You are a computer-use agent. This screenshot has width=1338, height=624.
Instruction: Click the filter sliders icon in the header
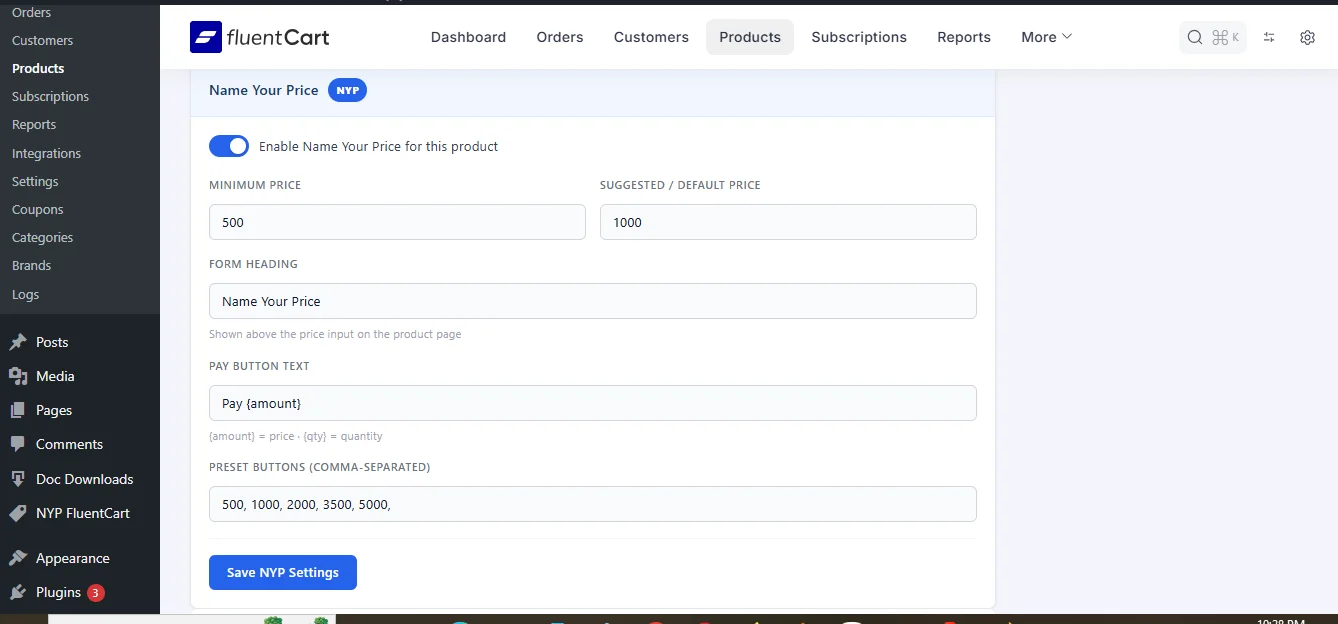pyautogui.click(x=1269, y=37)
